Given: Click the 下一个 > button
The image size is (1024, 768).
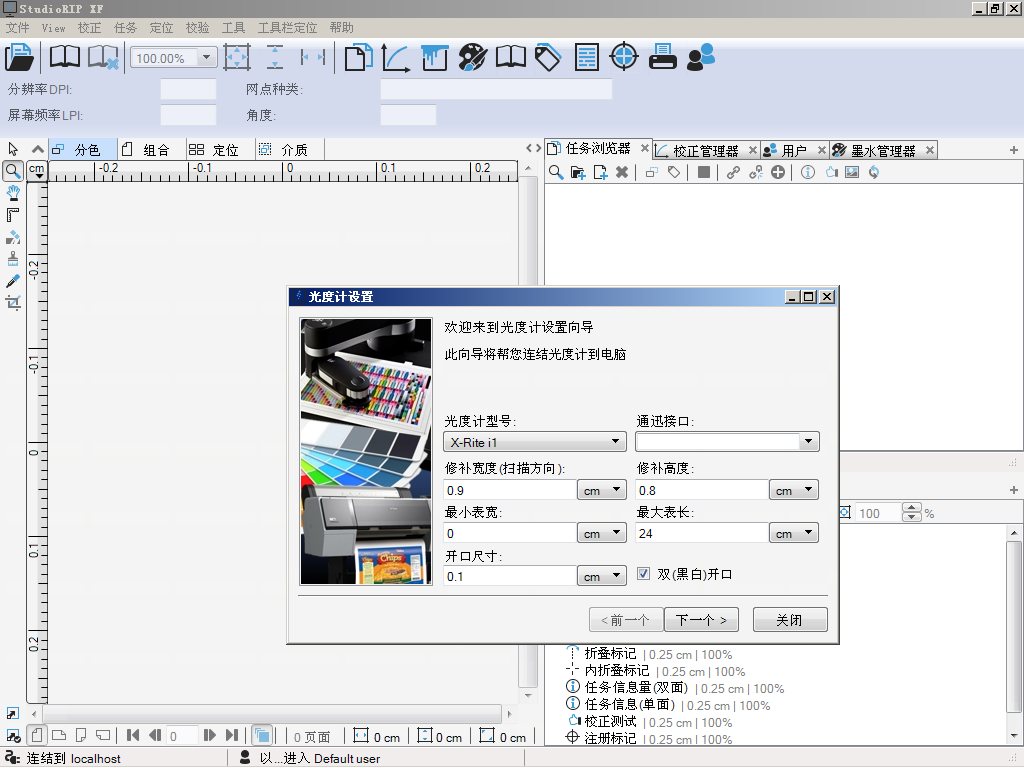Looking at the screenshot, I should pyautogui.click(x=701, y=620).
